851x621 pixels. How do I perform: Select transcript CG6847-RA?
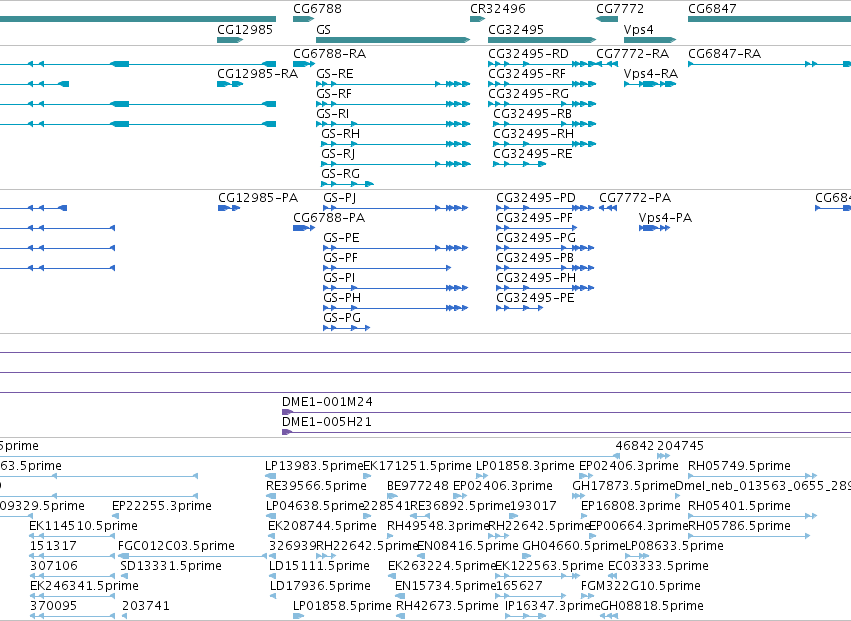tap(725, 54)
